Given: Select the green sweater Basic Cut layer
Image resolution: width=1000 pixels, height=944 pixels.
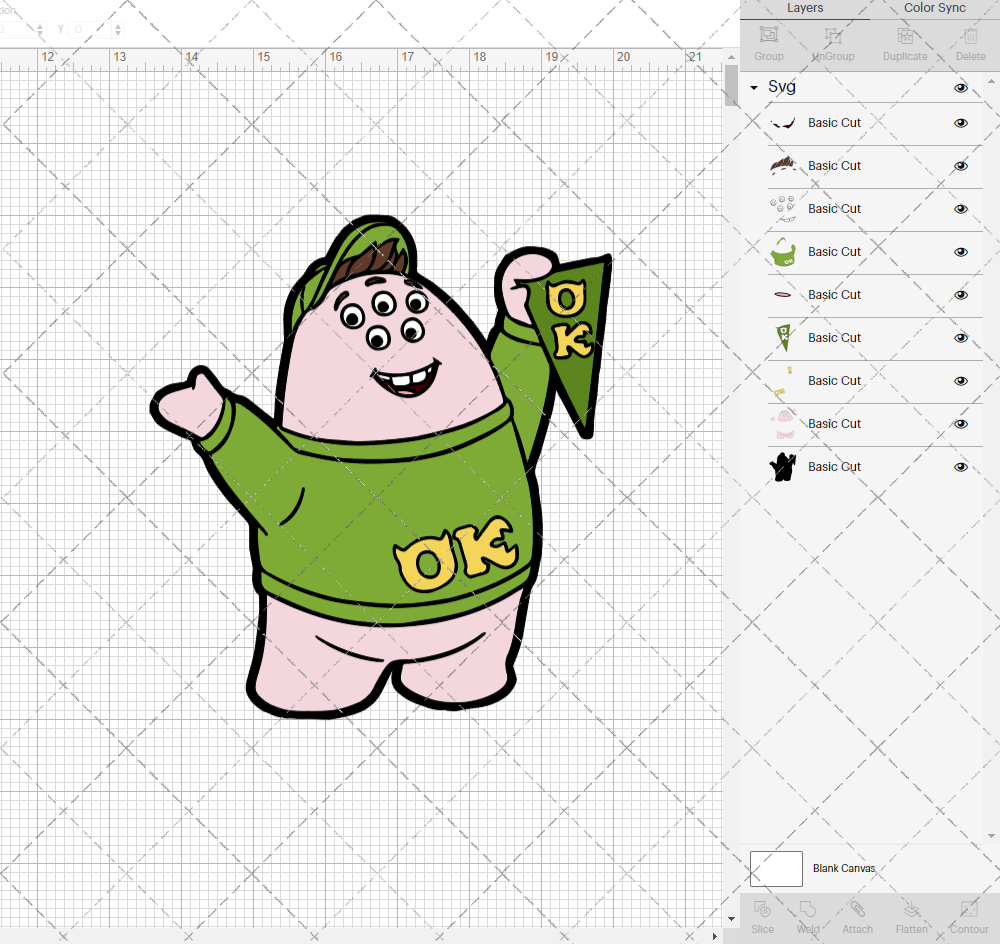Looking at the screenshot, I should click(835, 251).
